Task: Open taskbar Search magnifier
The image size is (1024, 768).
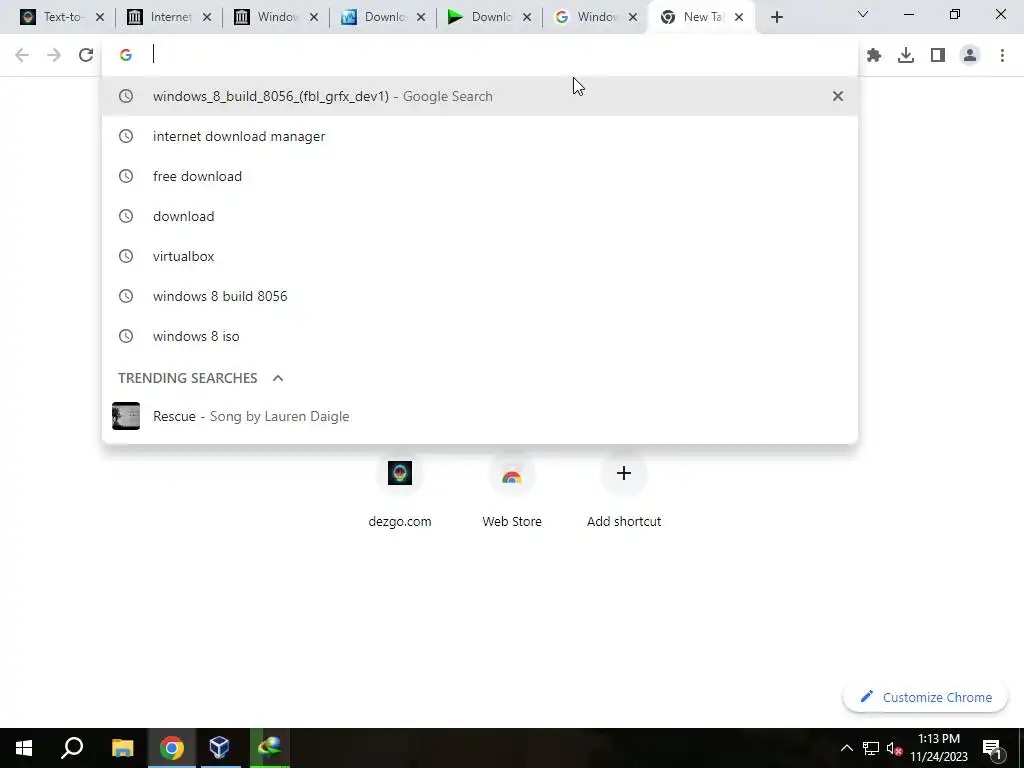Action: (72, 748)
